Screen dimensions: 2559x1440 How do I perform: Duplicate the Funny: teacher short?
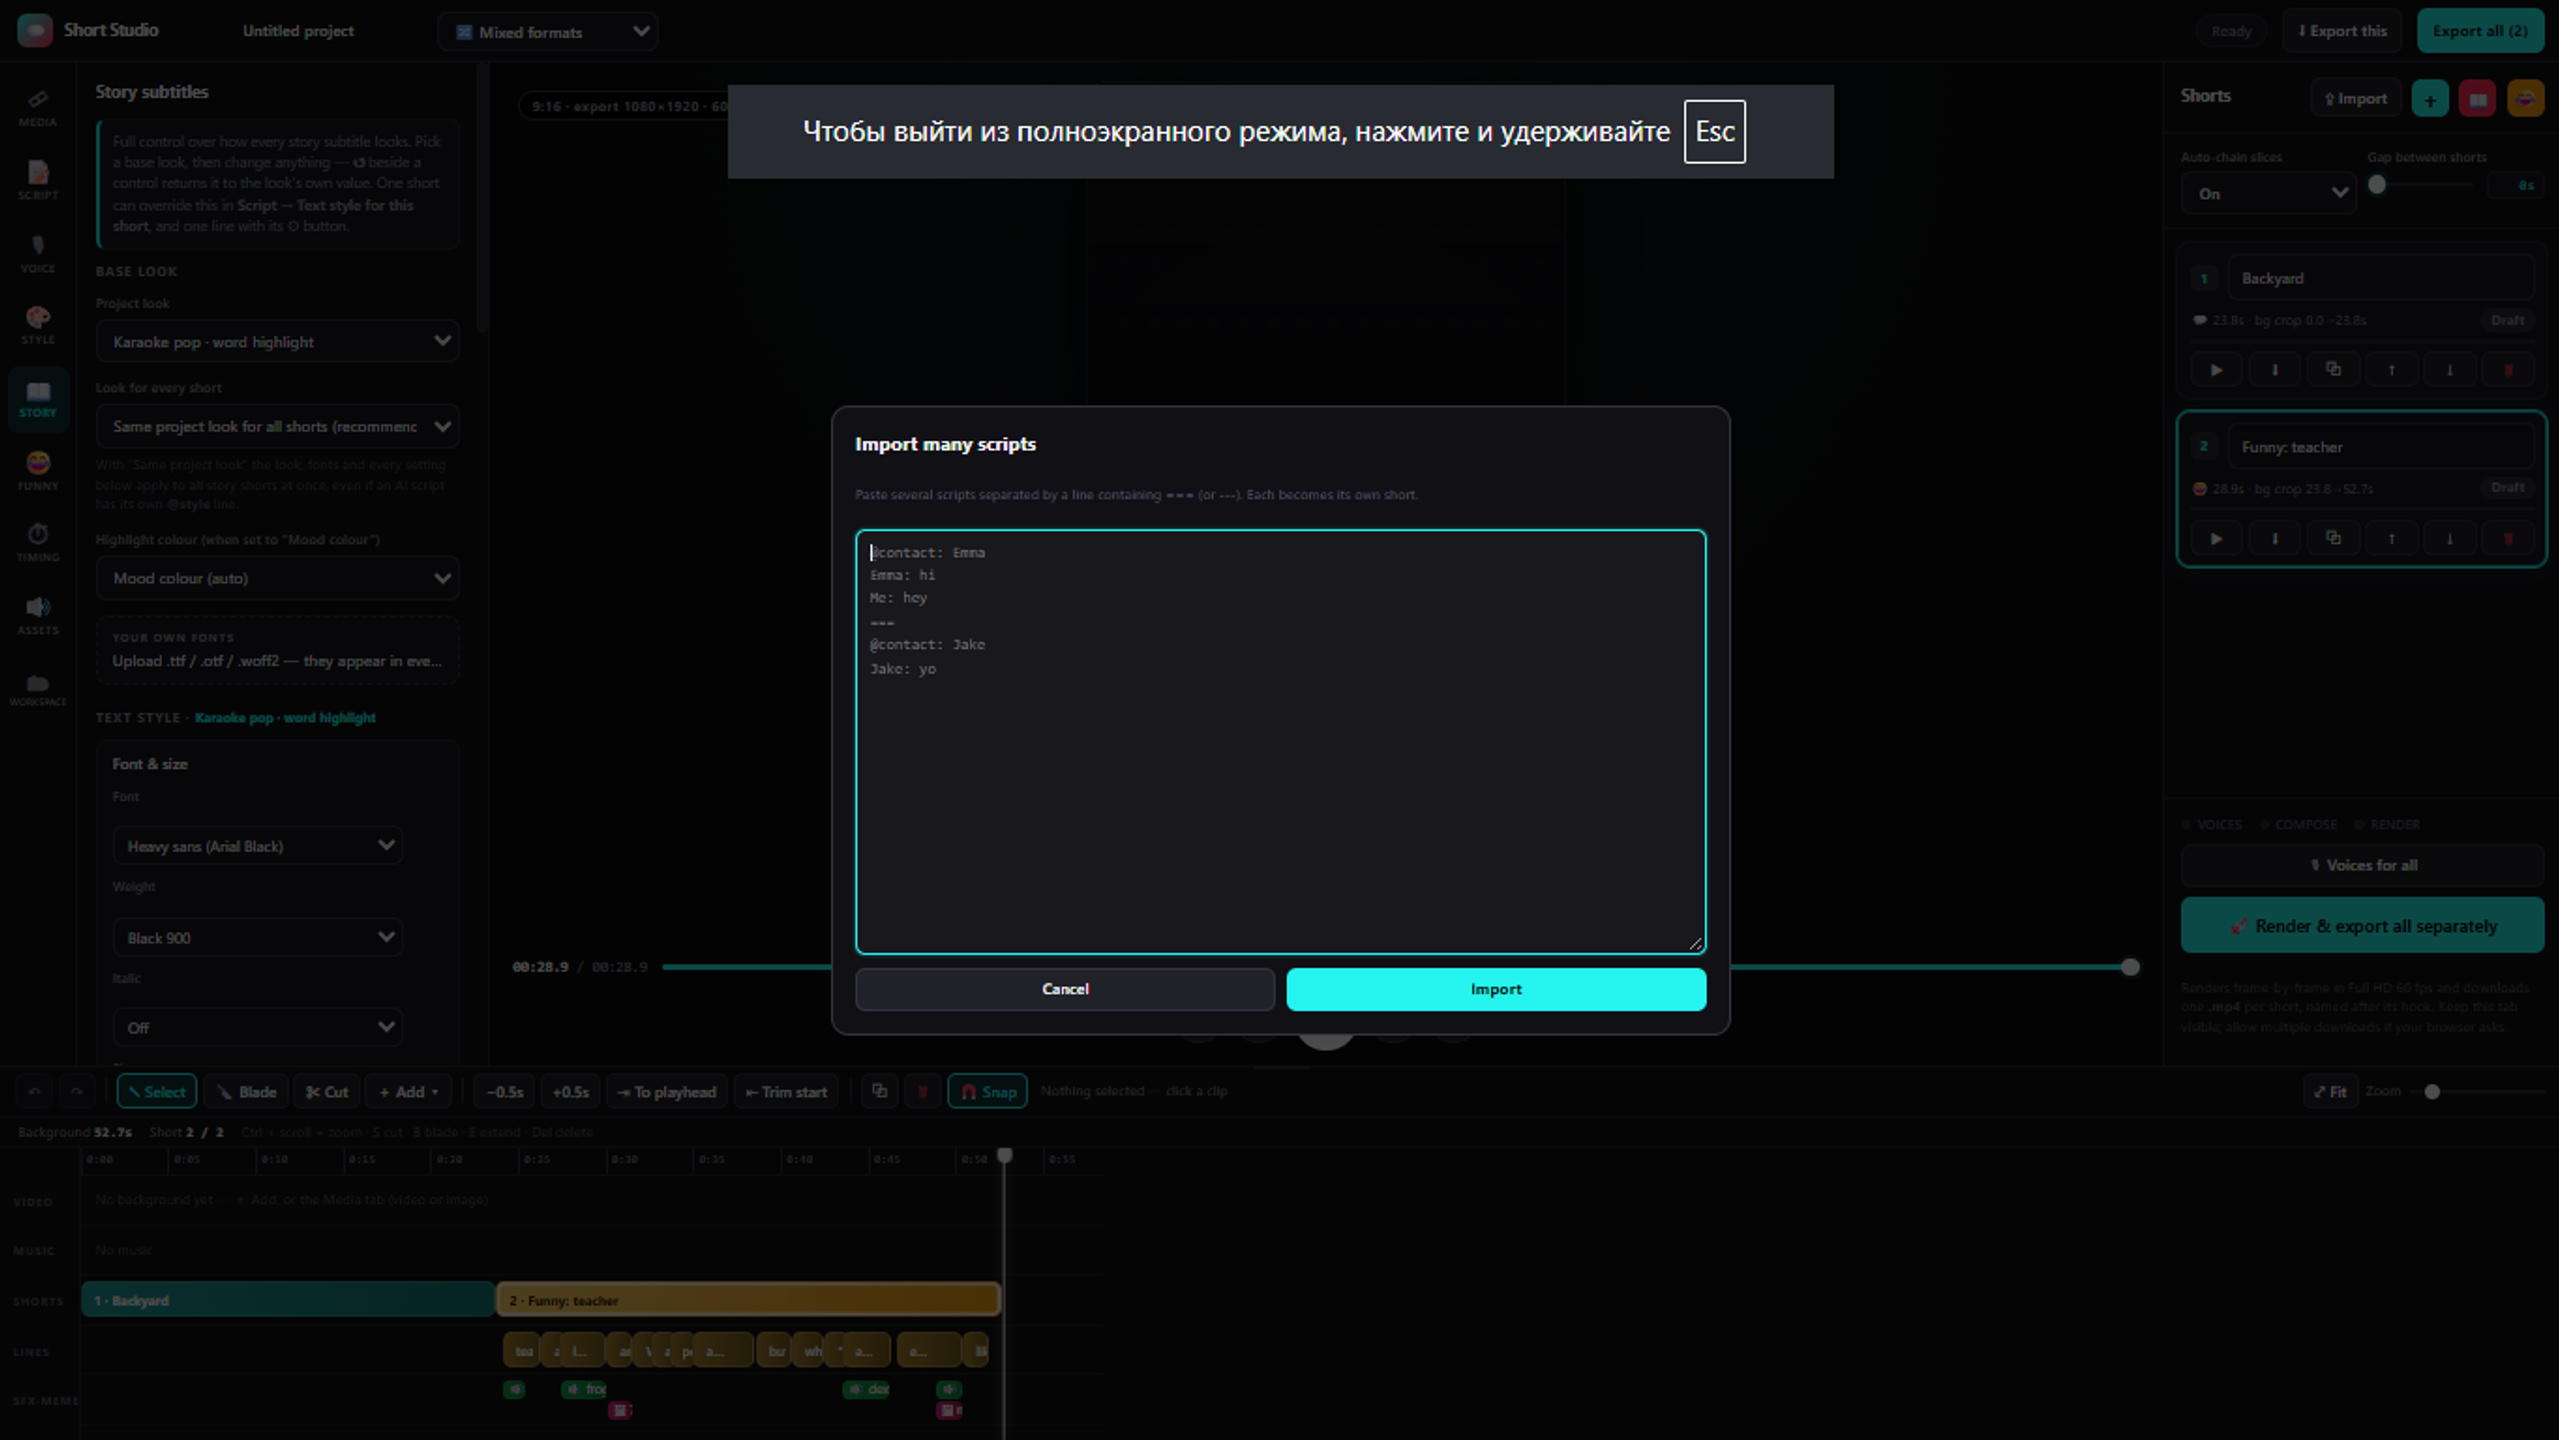tap(2333, 538)
